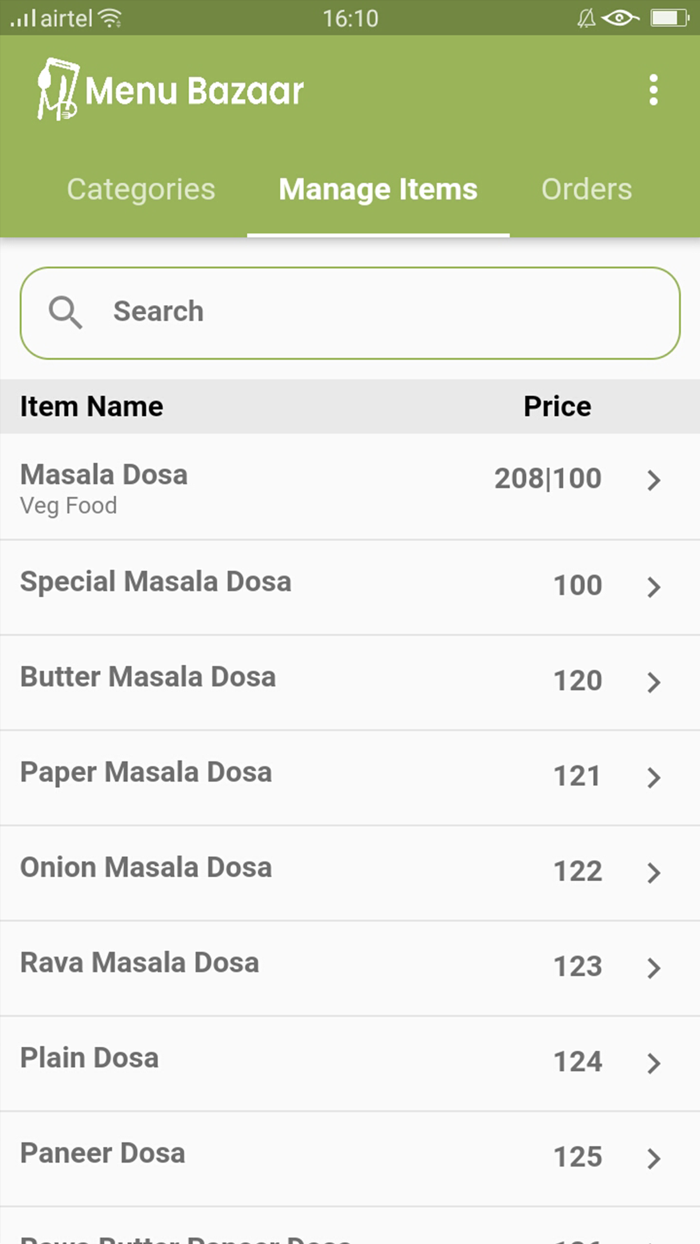Tap the eye icon in the status bar

[x=618, y=17]
